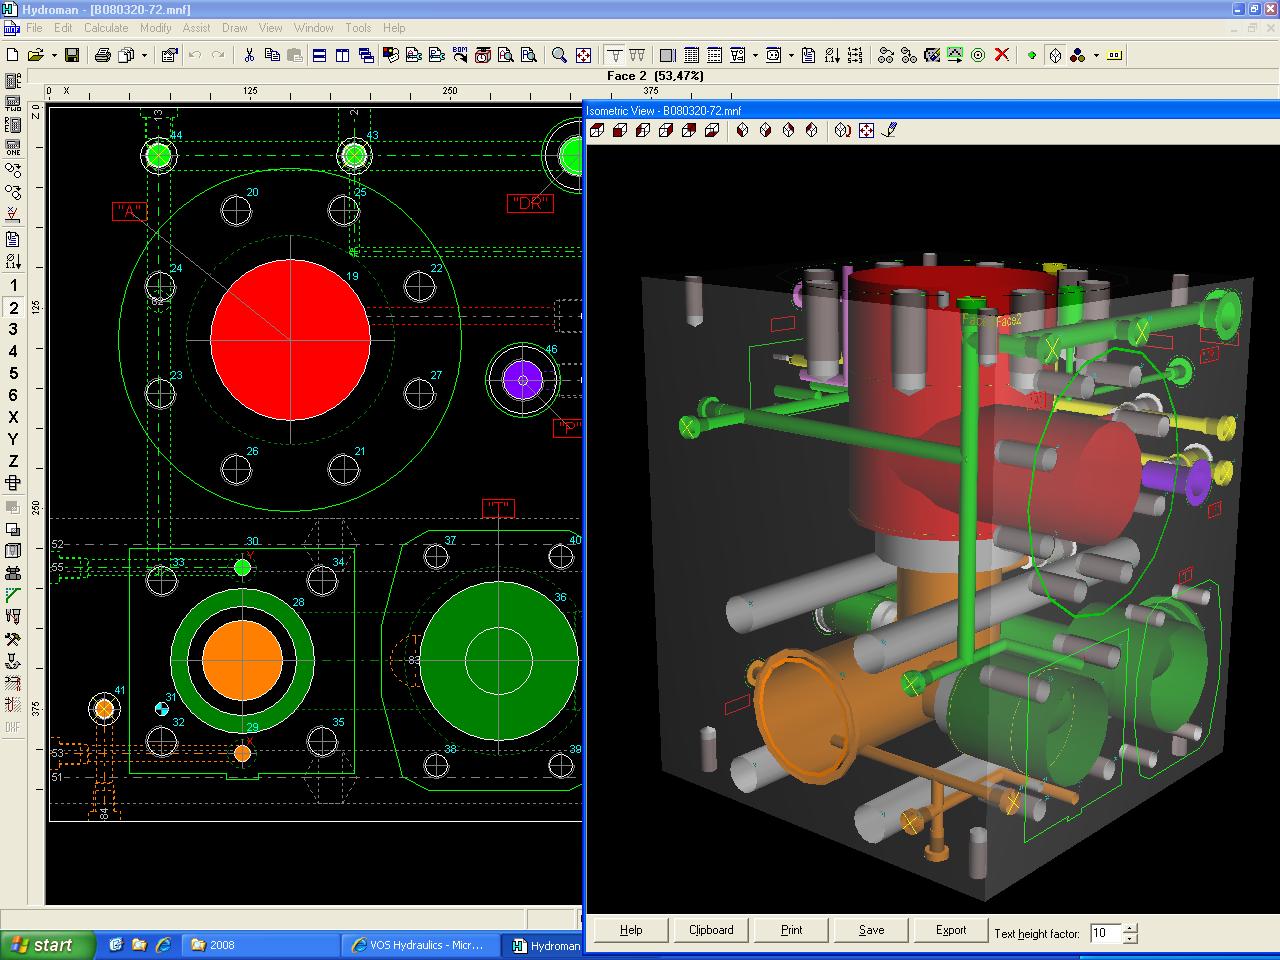Click the Windows start button

[48, 945]
